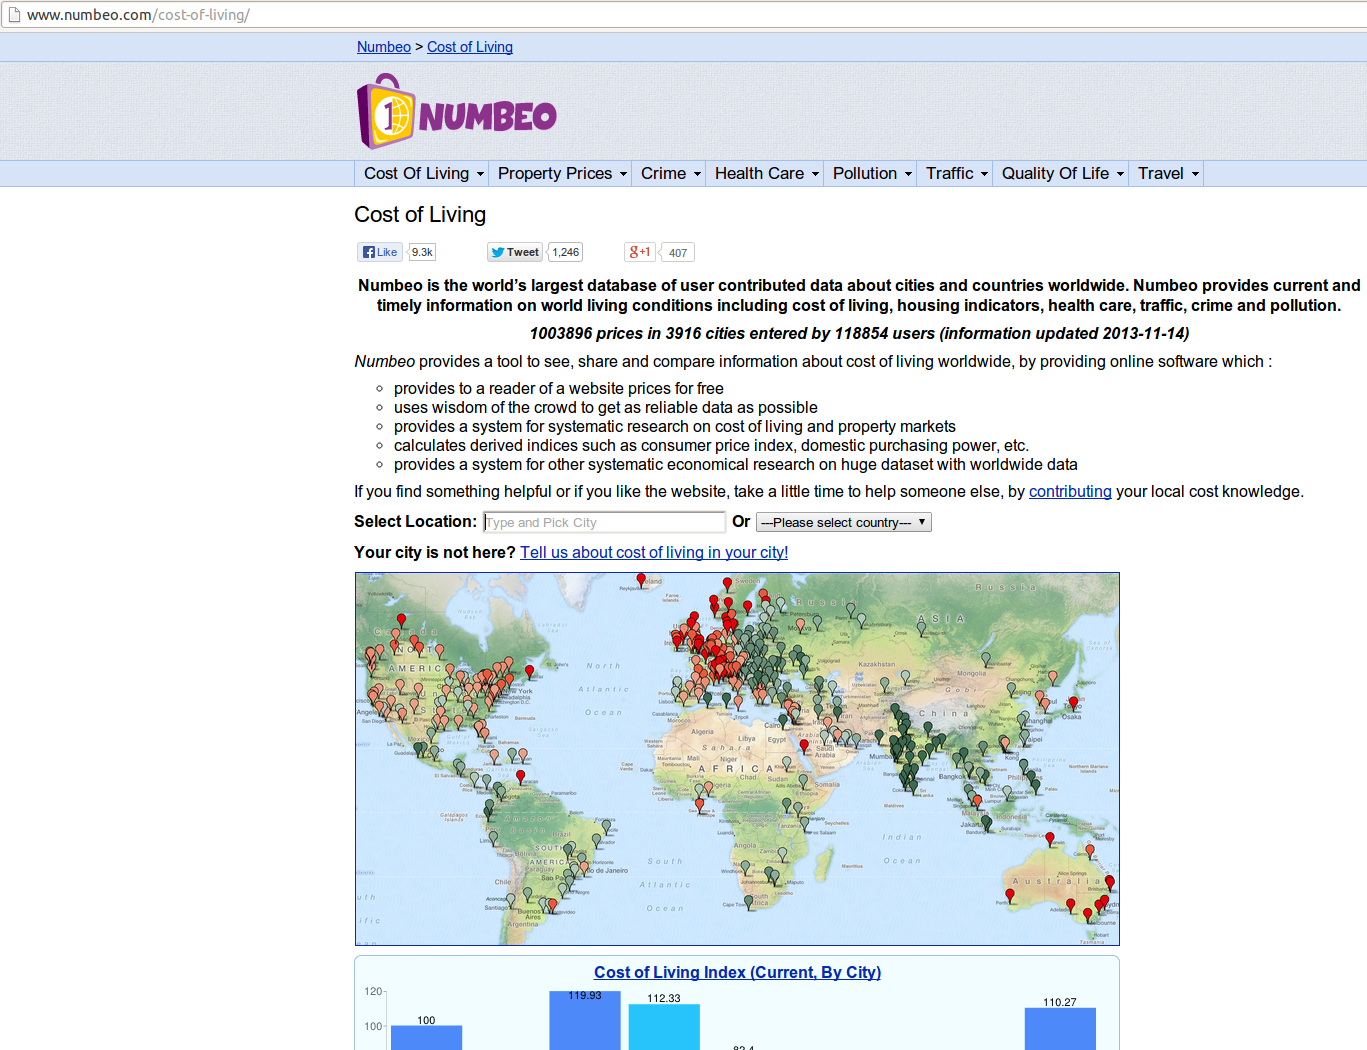Open the Property Prices menu
1367x1050 pixels.
tap(562, 173)
